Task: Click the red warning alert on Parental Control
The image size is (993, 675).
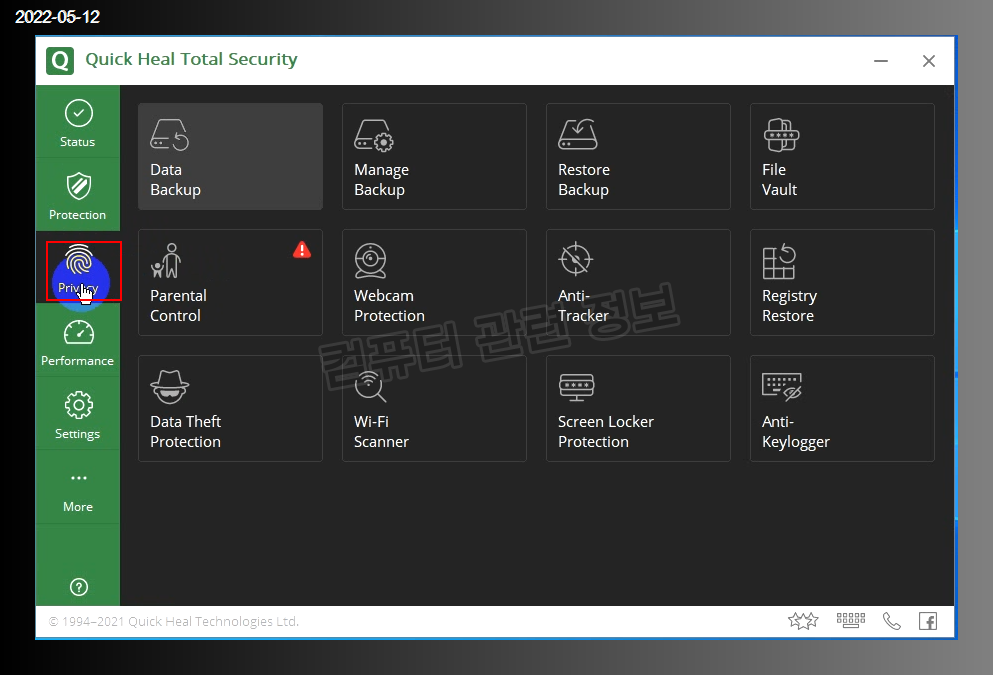Action: point(302,250)
